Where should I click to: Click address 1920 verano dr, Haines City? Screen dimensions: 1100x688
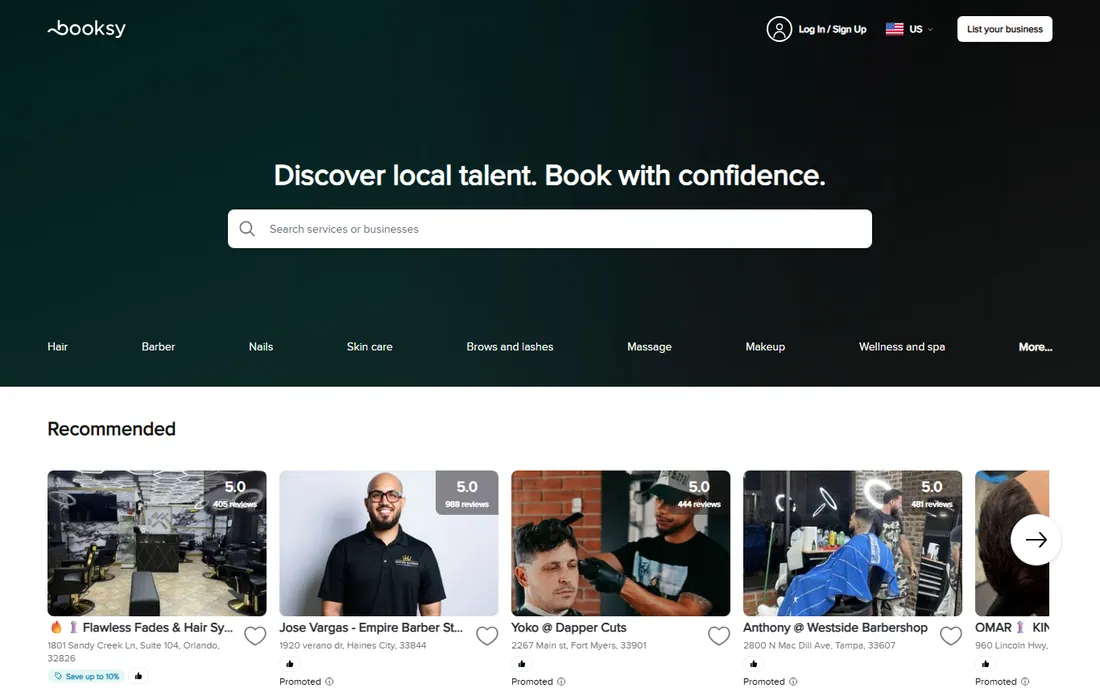[x=353, y=645]
